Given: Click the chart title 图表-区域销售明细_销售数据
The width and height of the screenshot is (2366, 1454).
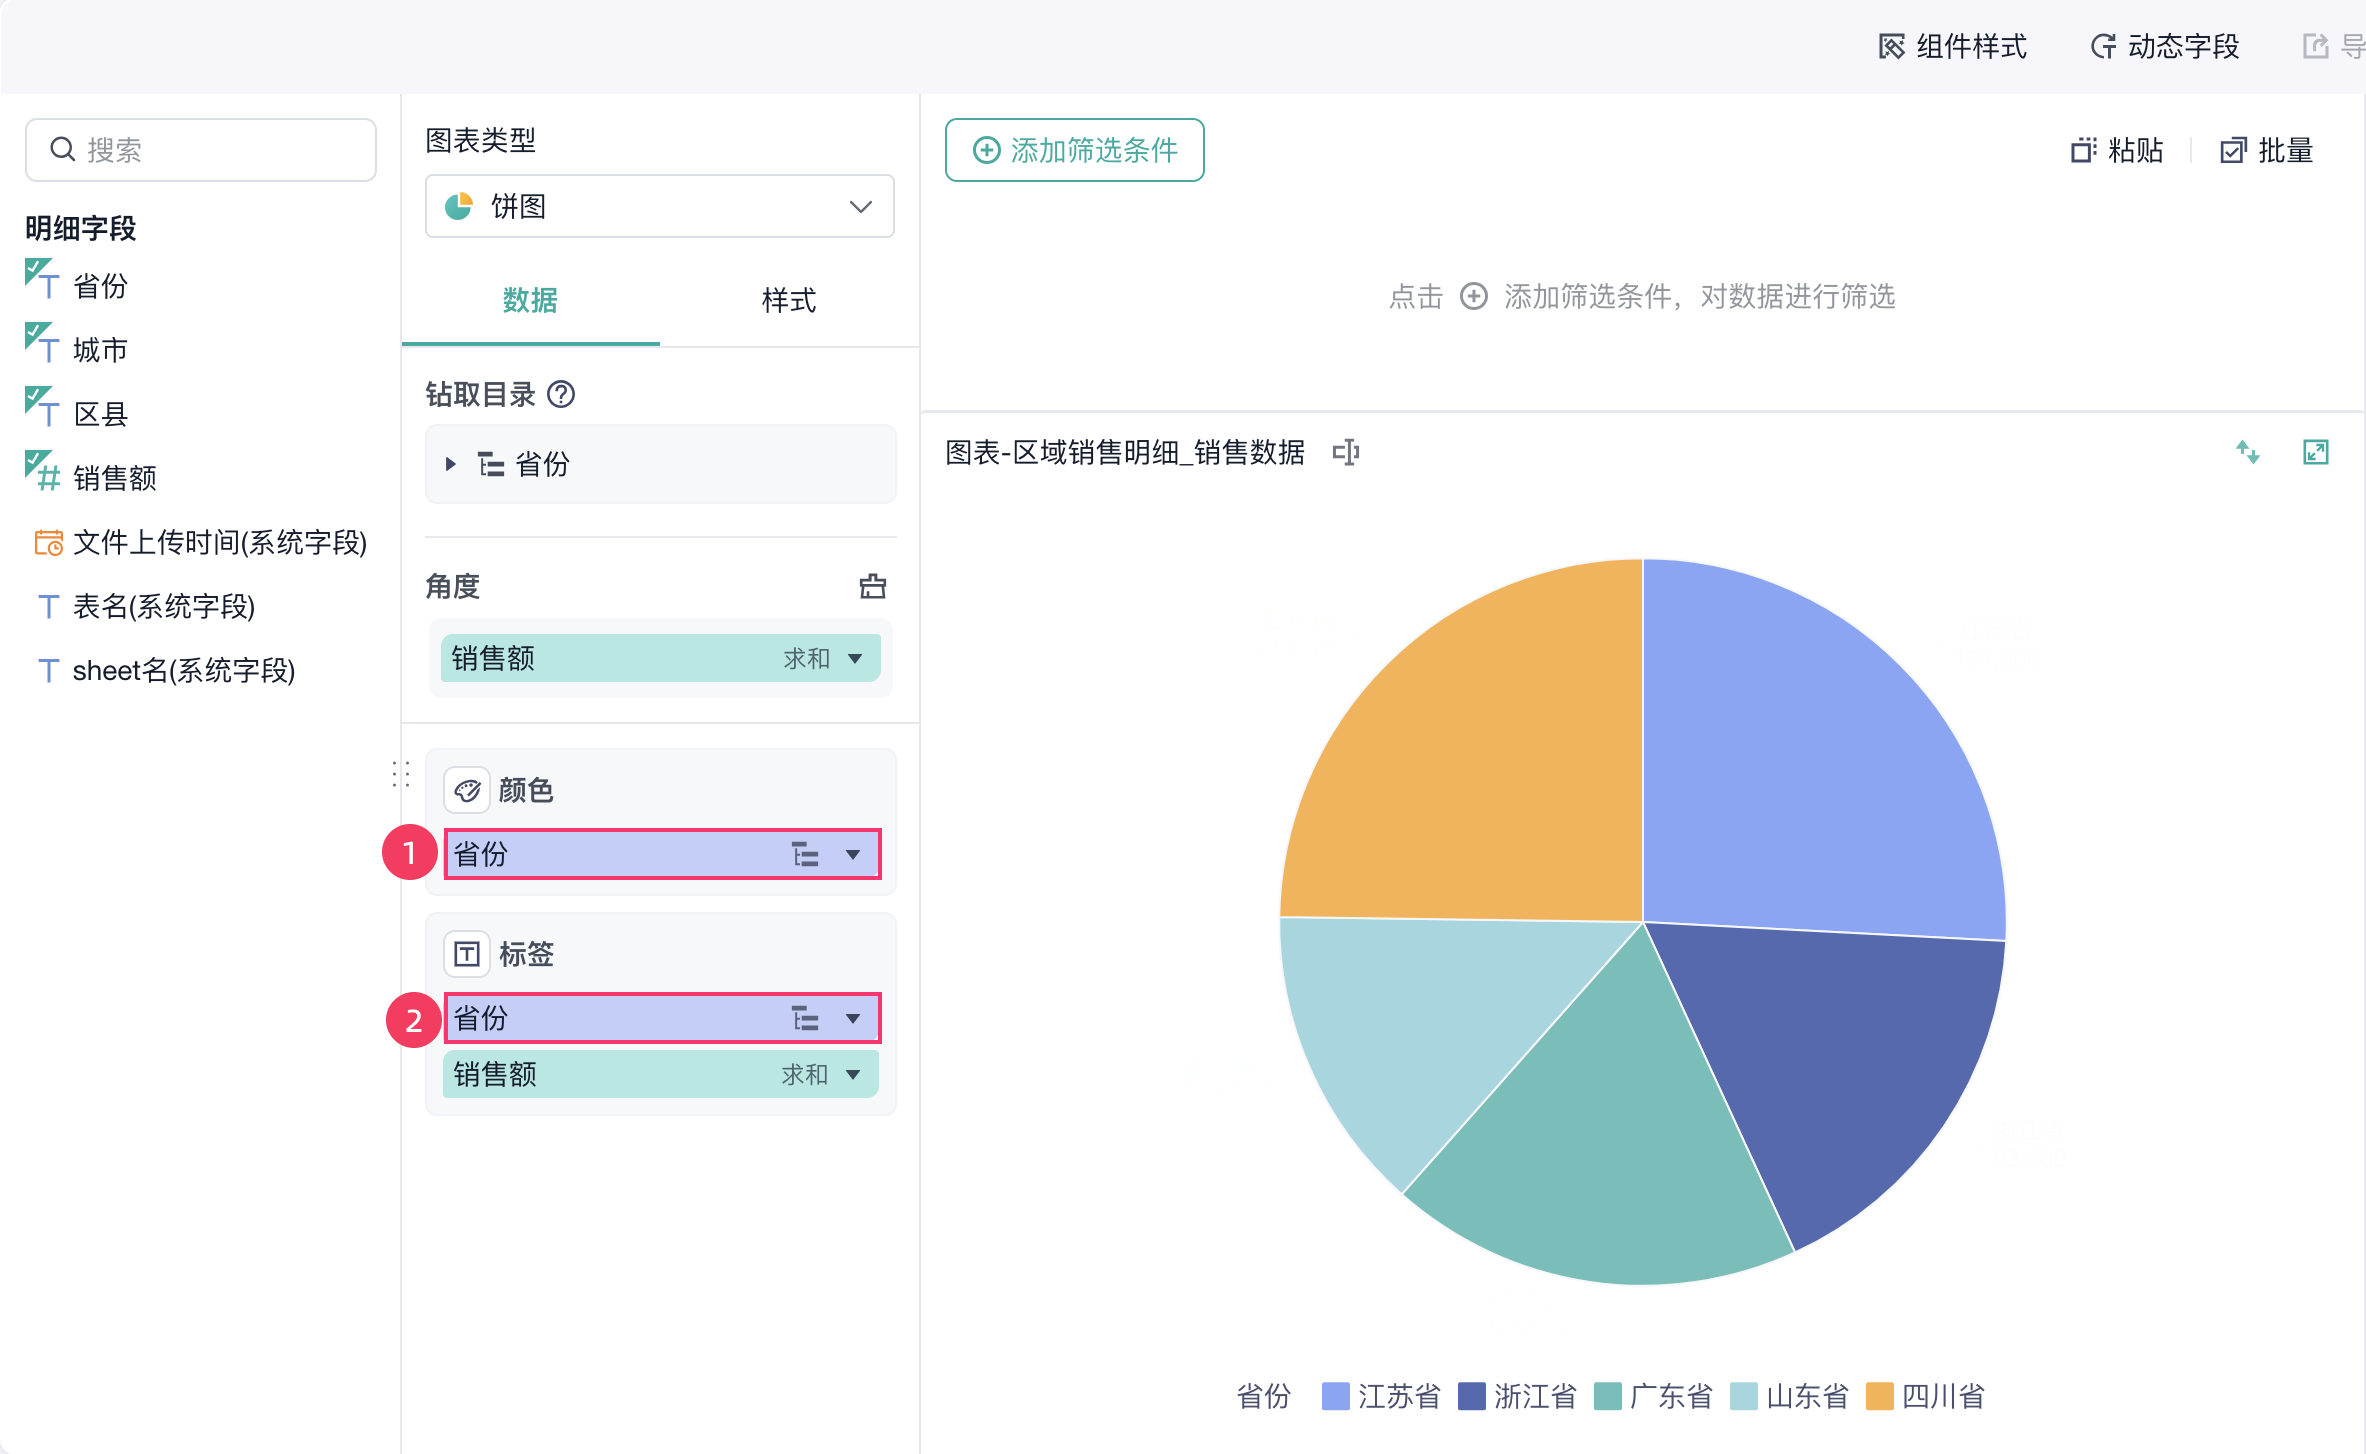Looking at the screenshot, I should (x=1125, y=452).
